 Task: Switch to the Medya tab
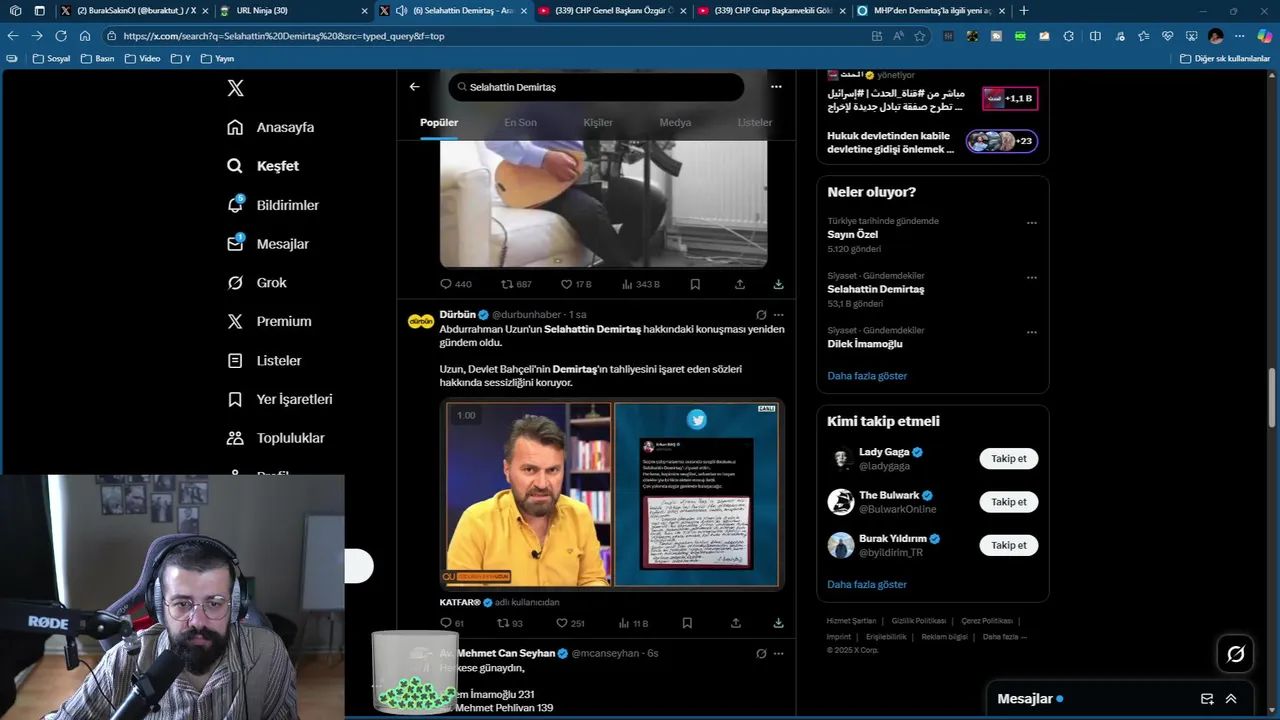(x=675, y=122)
